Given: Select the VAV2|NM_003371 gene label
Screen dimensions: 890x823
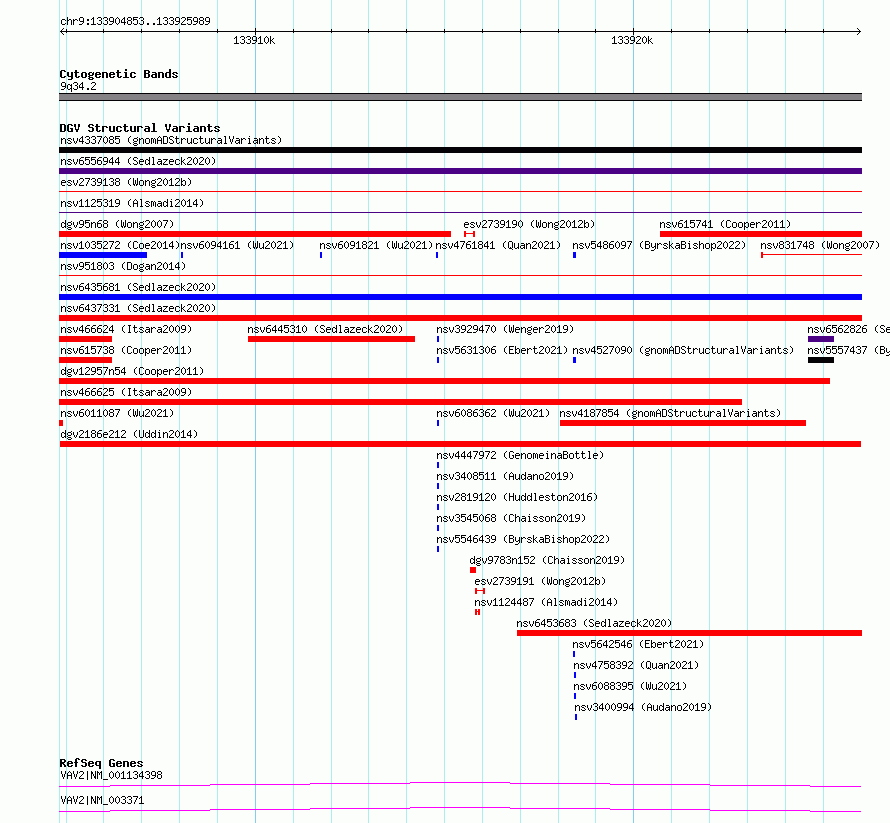Looking at the screenshot, I should pos(102,800).
